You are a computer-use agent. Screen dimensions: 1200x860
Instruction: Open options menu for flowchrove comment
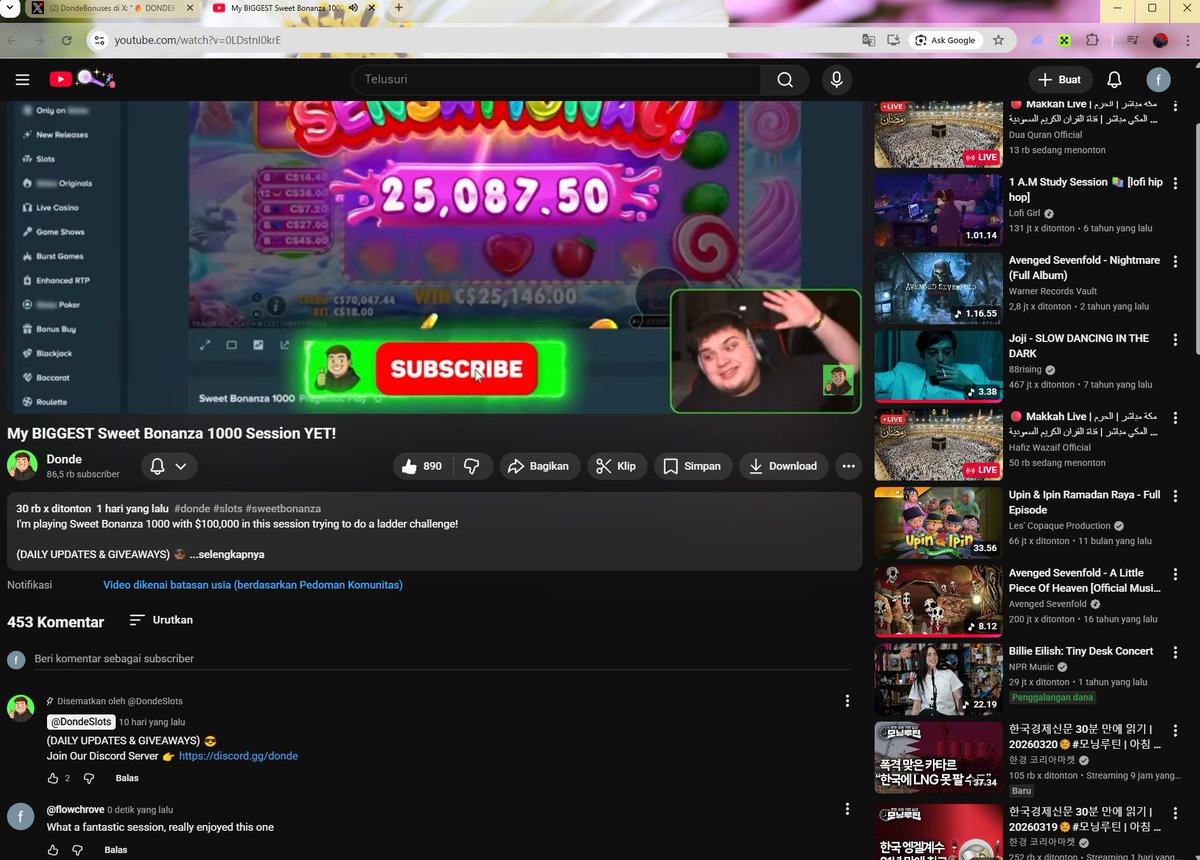[x=847, y=809]
